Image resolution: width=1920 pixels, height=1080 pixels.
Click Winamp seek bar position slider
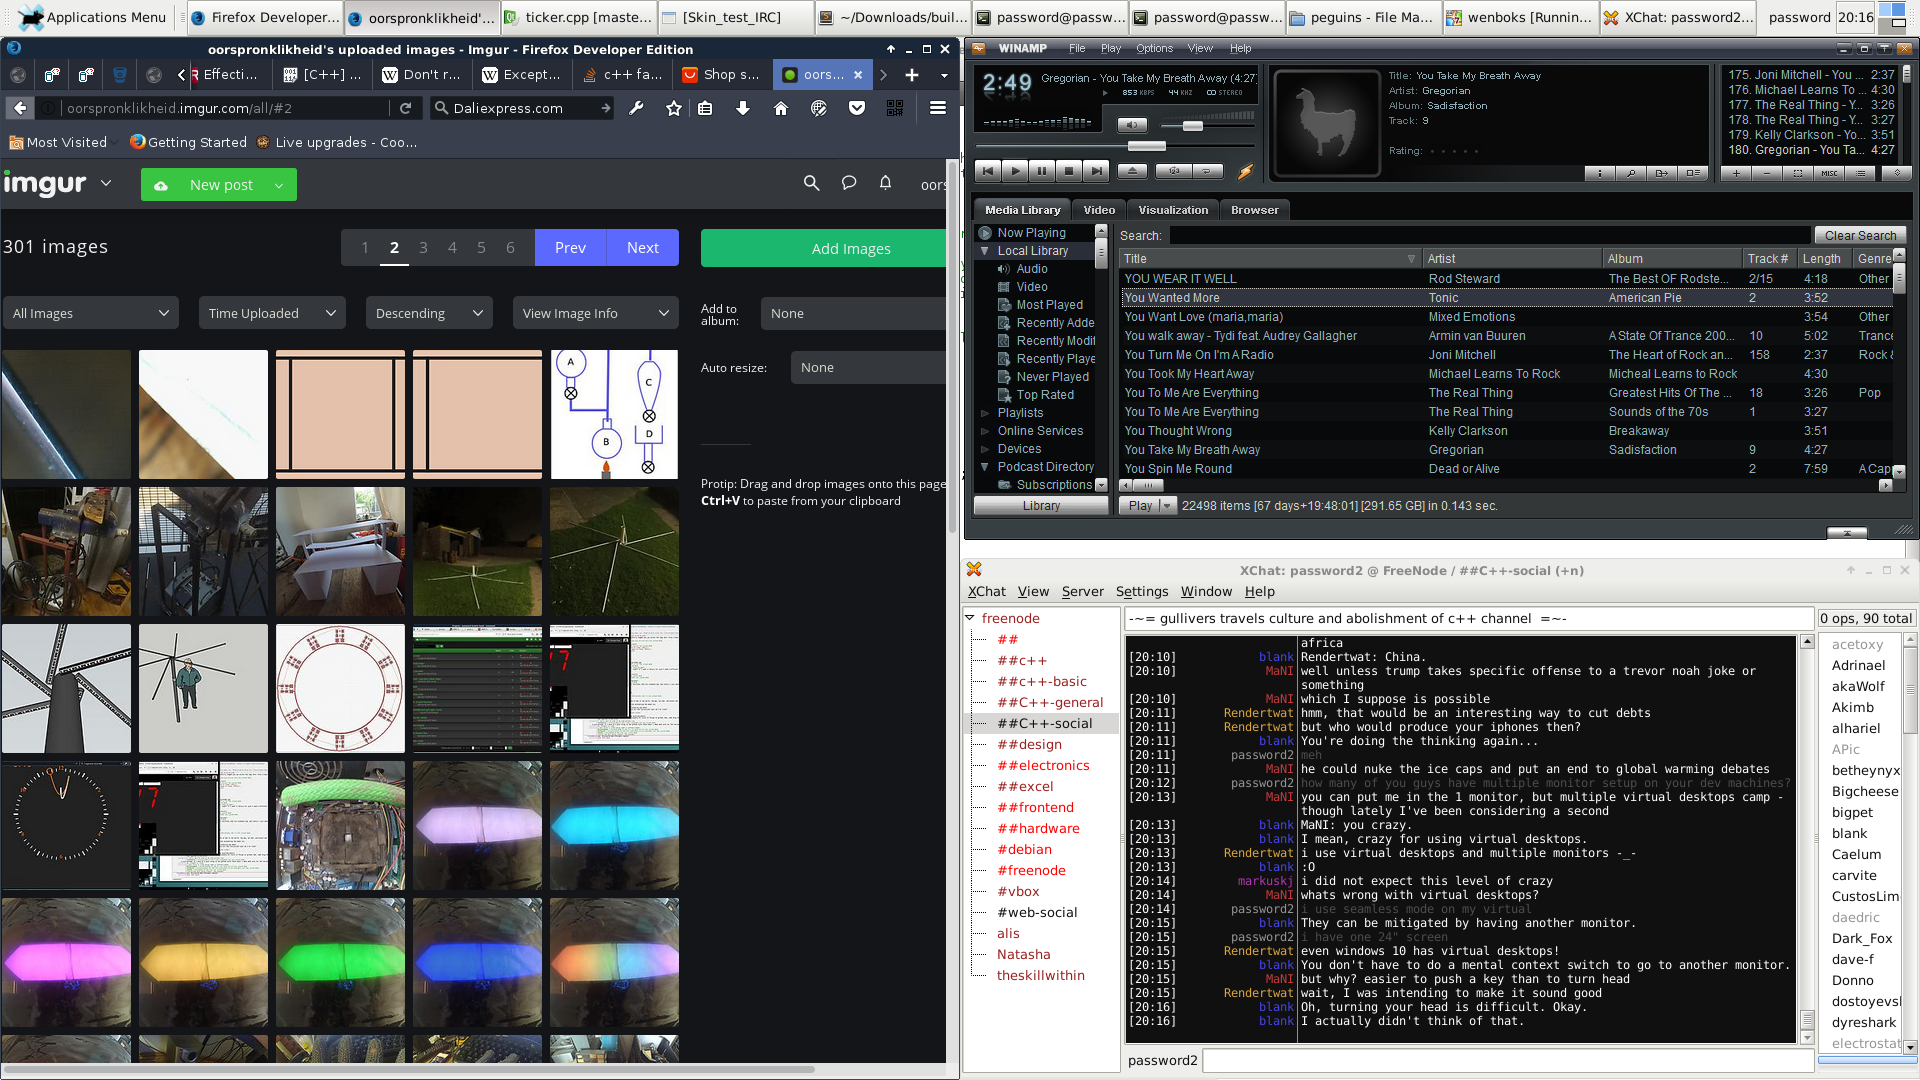pyautogui.click(x=1146, y=146)
